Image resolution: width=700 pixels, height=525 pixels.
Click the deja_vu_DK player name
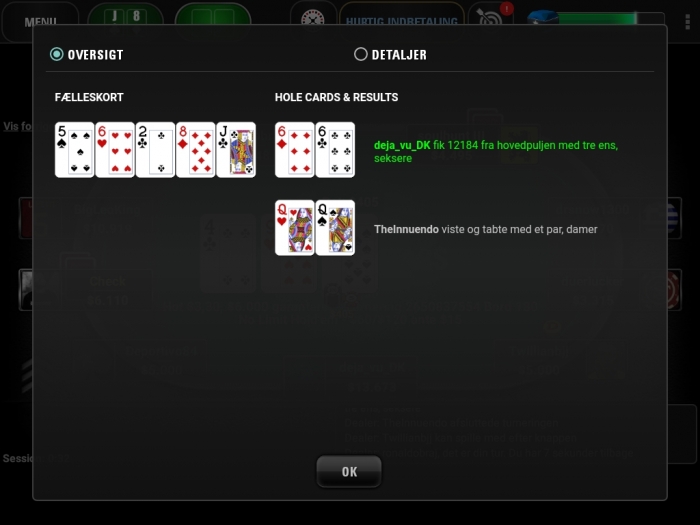coord(402,145)
